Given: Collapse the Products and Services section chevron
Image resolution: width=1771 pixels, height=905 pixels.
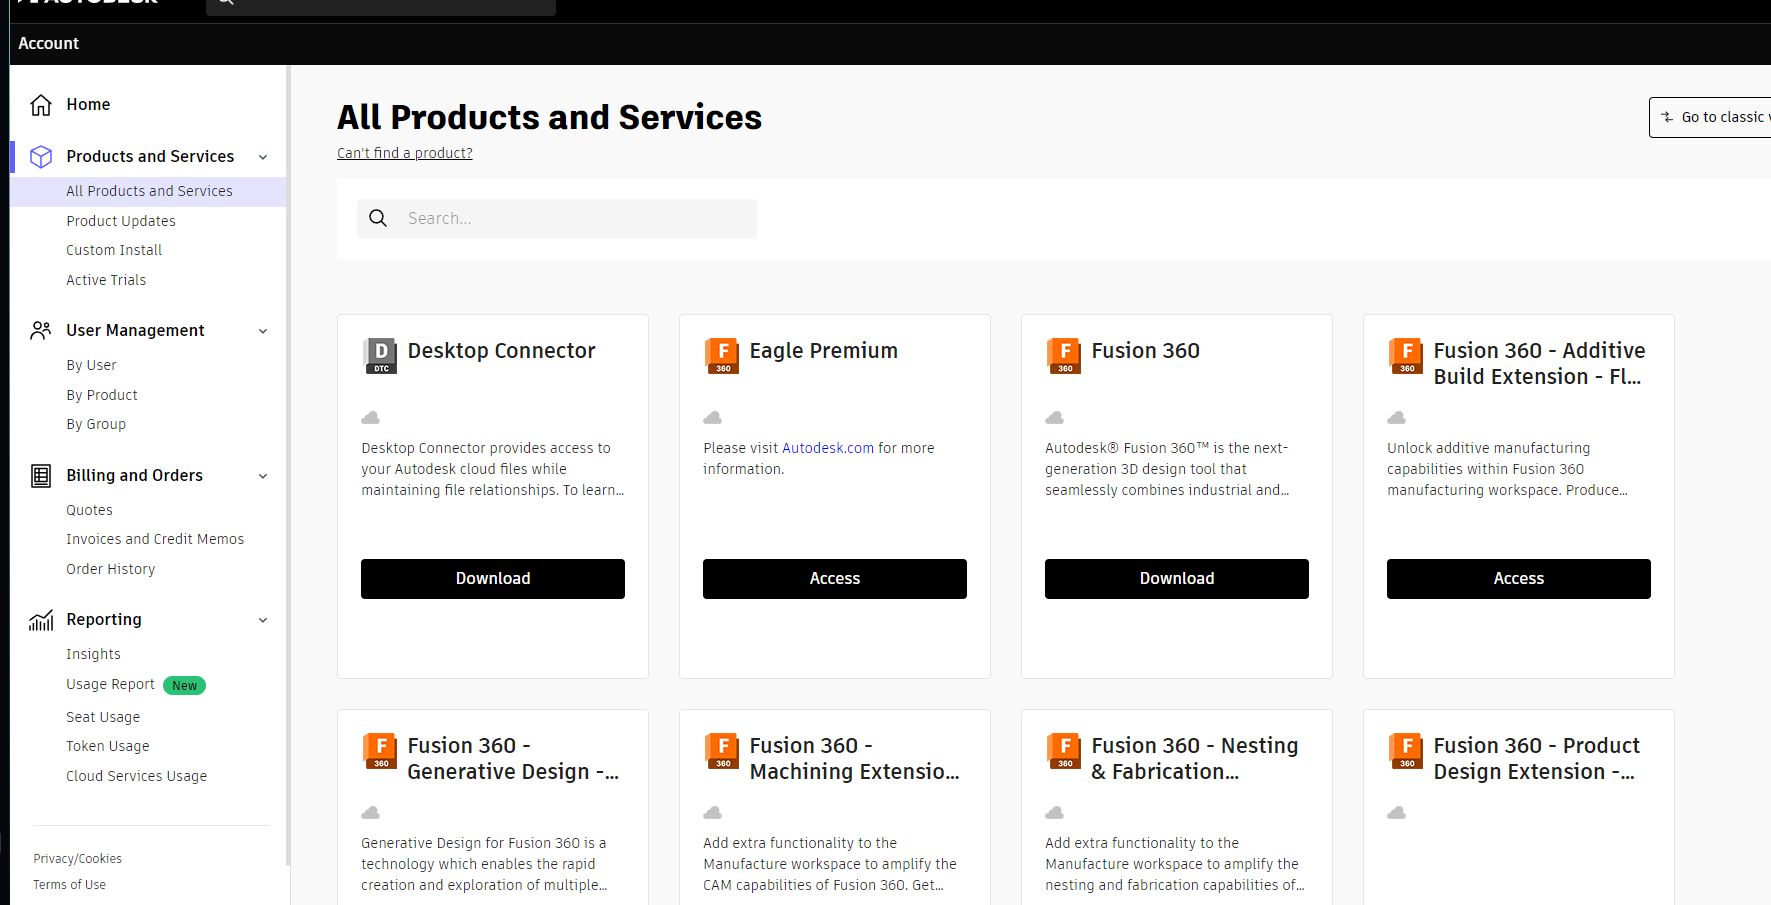Looking at the screenshot, I should 263,157.
